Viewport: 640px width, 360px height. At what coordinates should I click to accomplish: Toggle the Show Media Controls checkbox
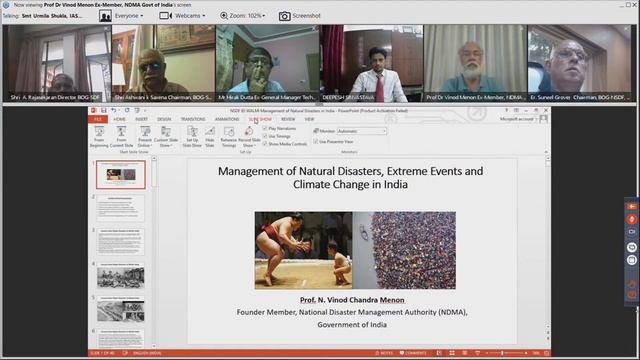coord(265,144)
